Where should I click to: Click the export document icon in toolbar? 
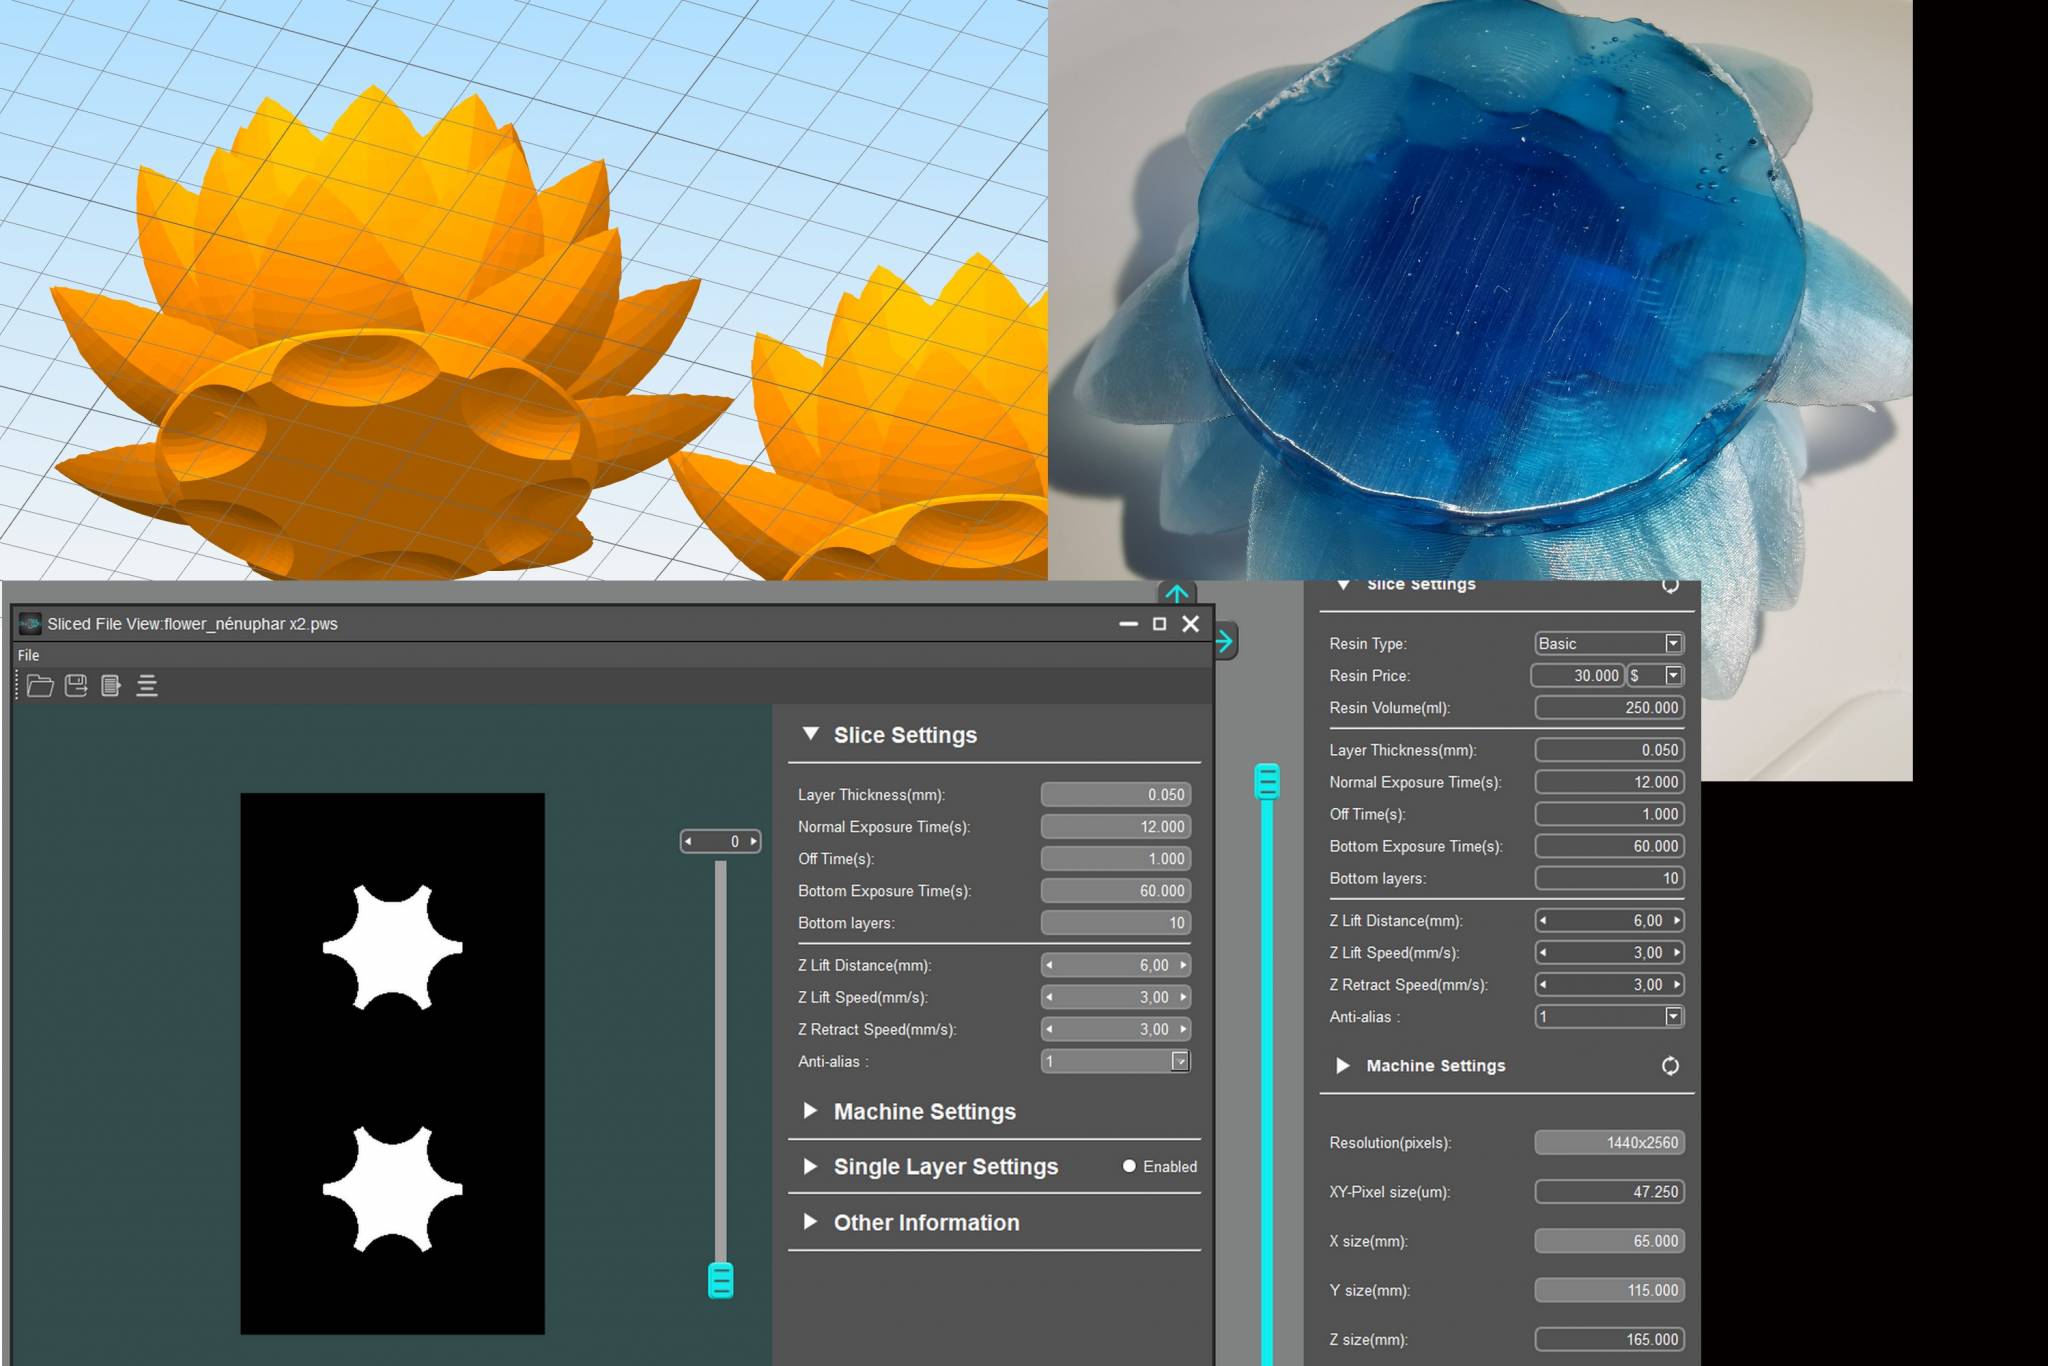[111, 686]
